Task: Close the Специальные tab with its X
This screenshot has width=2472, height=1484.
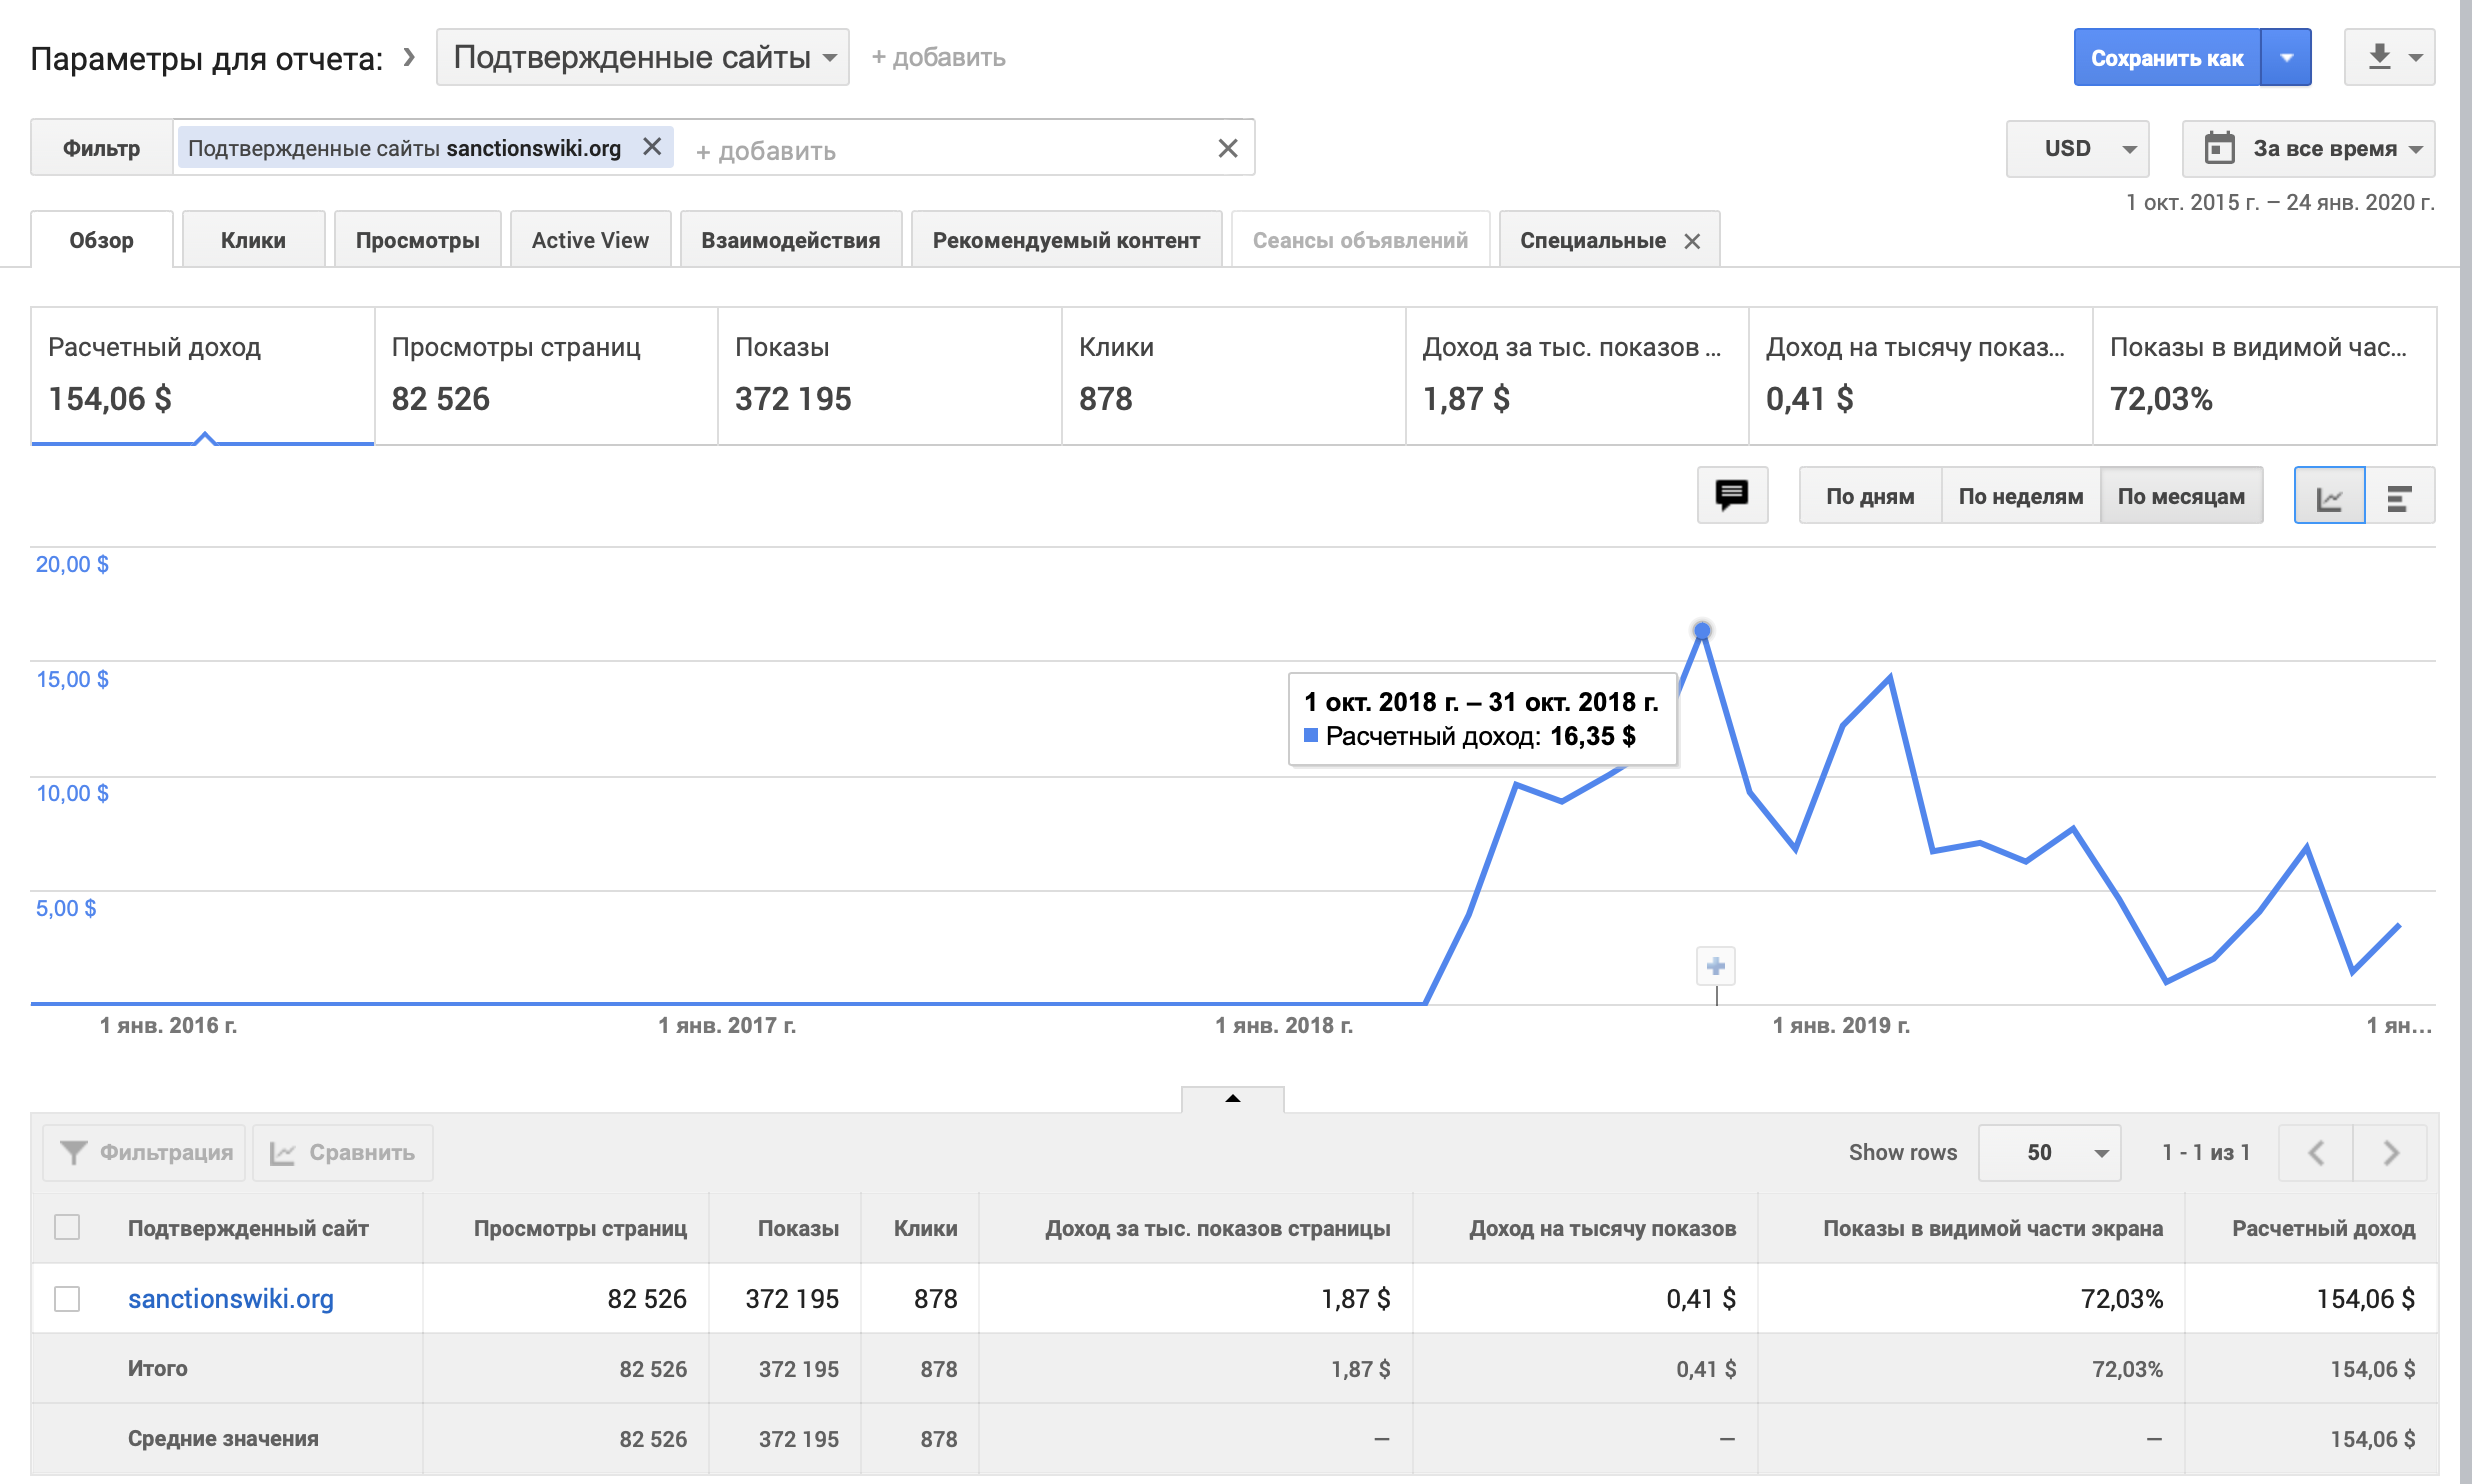Action: [1692, 241]
